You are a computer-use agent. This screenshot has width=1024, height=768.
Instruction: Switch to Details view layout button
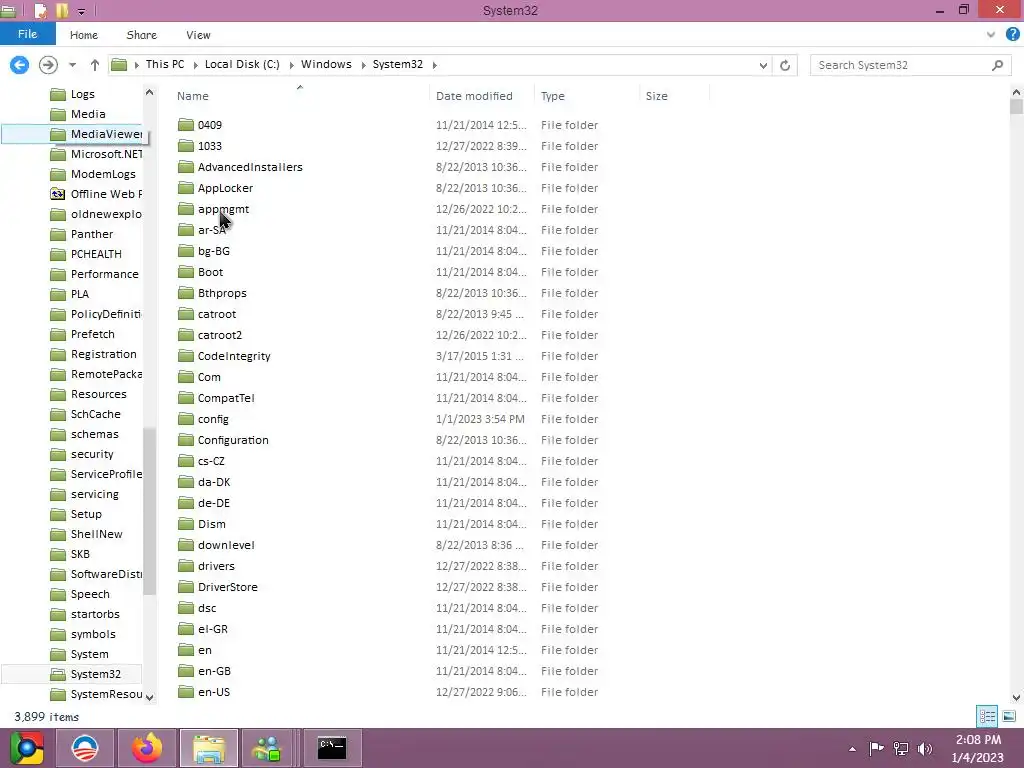(987, 716)
